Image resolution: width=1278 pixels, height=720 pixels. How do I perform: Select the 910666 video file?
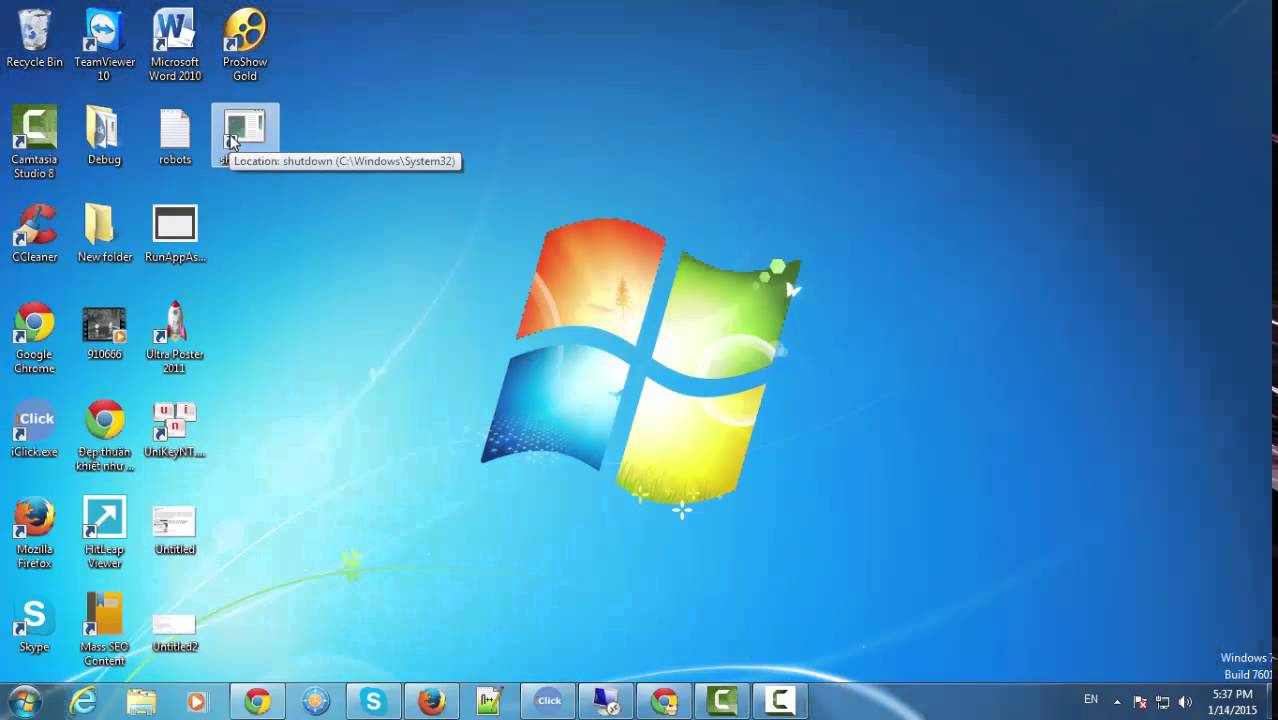pyautogui.click(x=104, y=331)
